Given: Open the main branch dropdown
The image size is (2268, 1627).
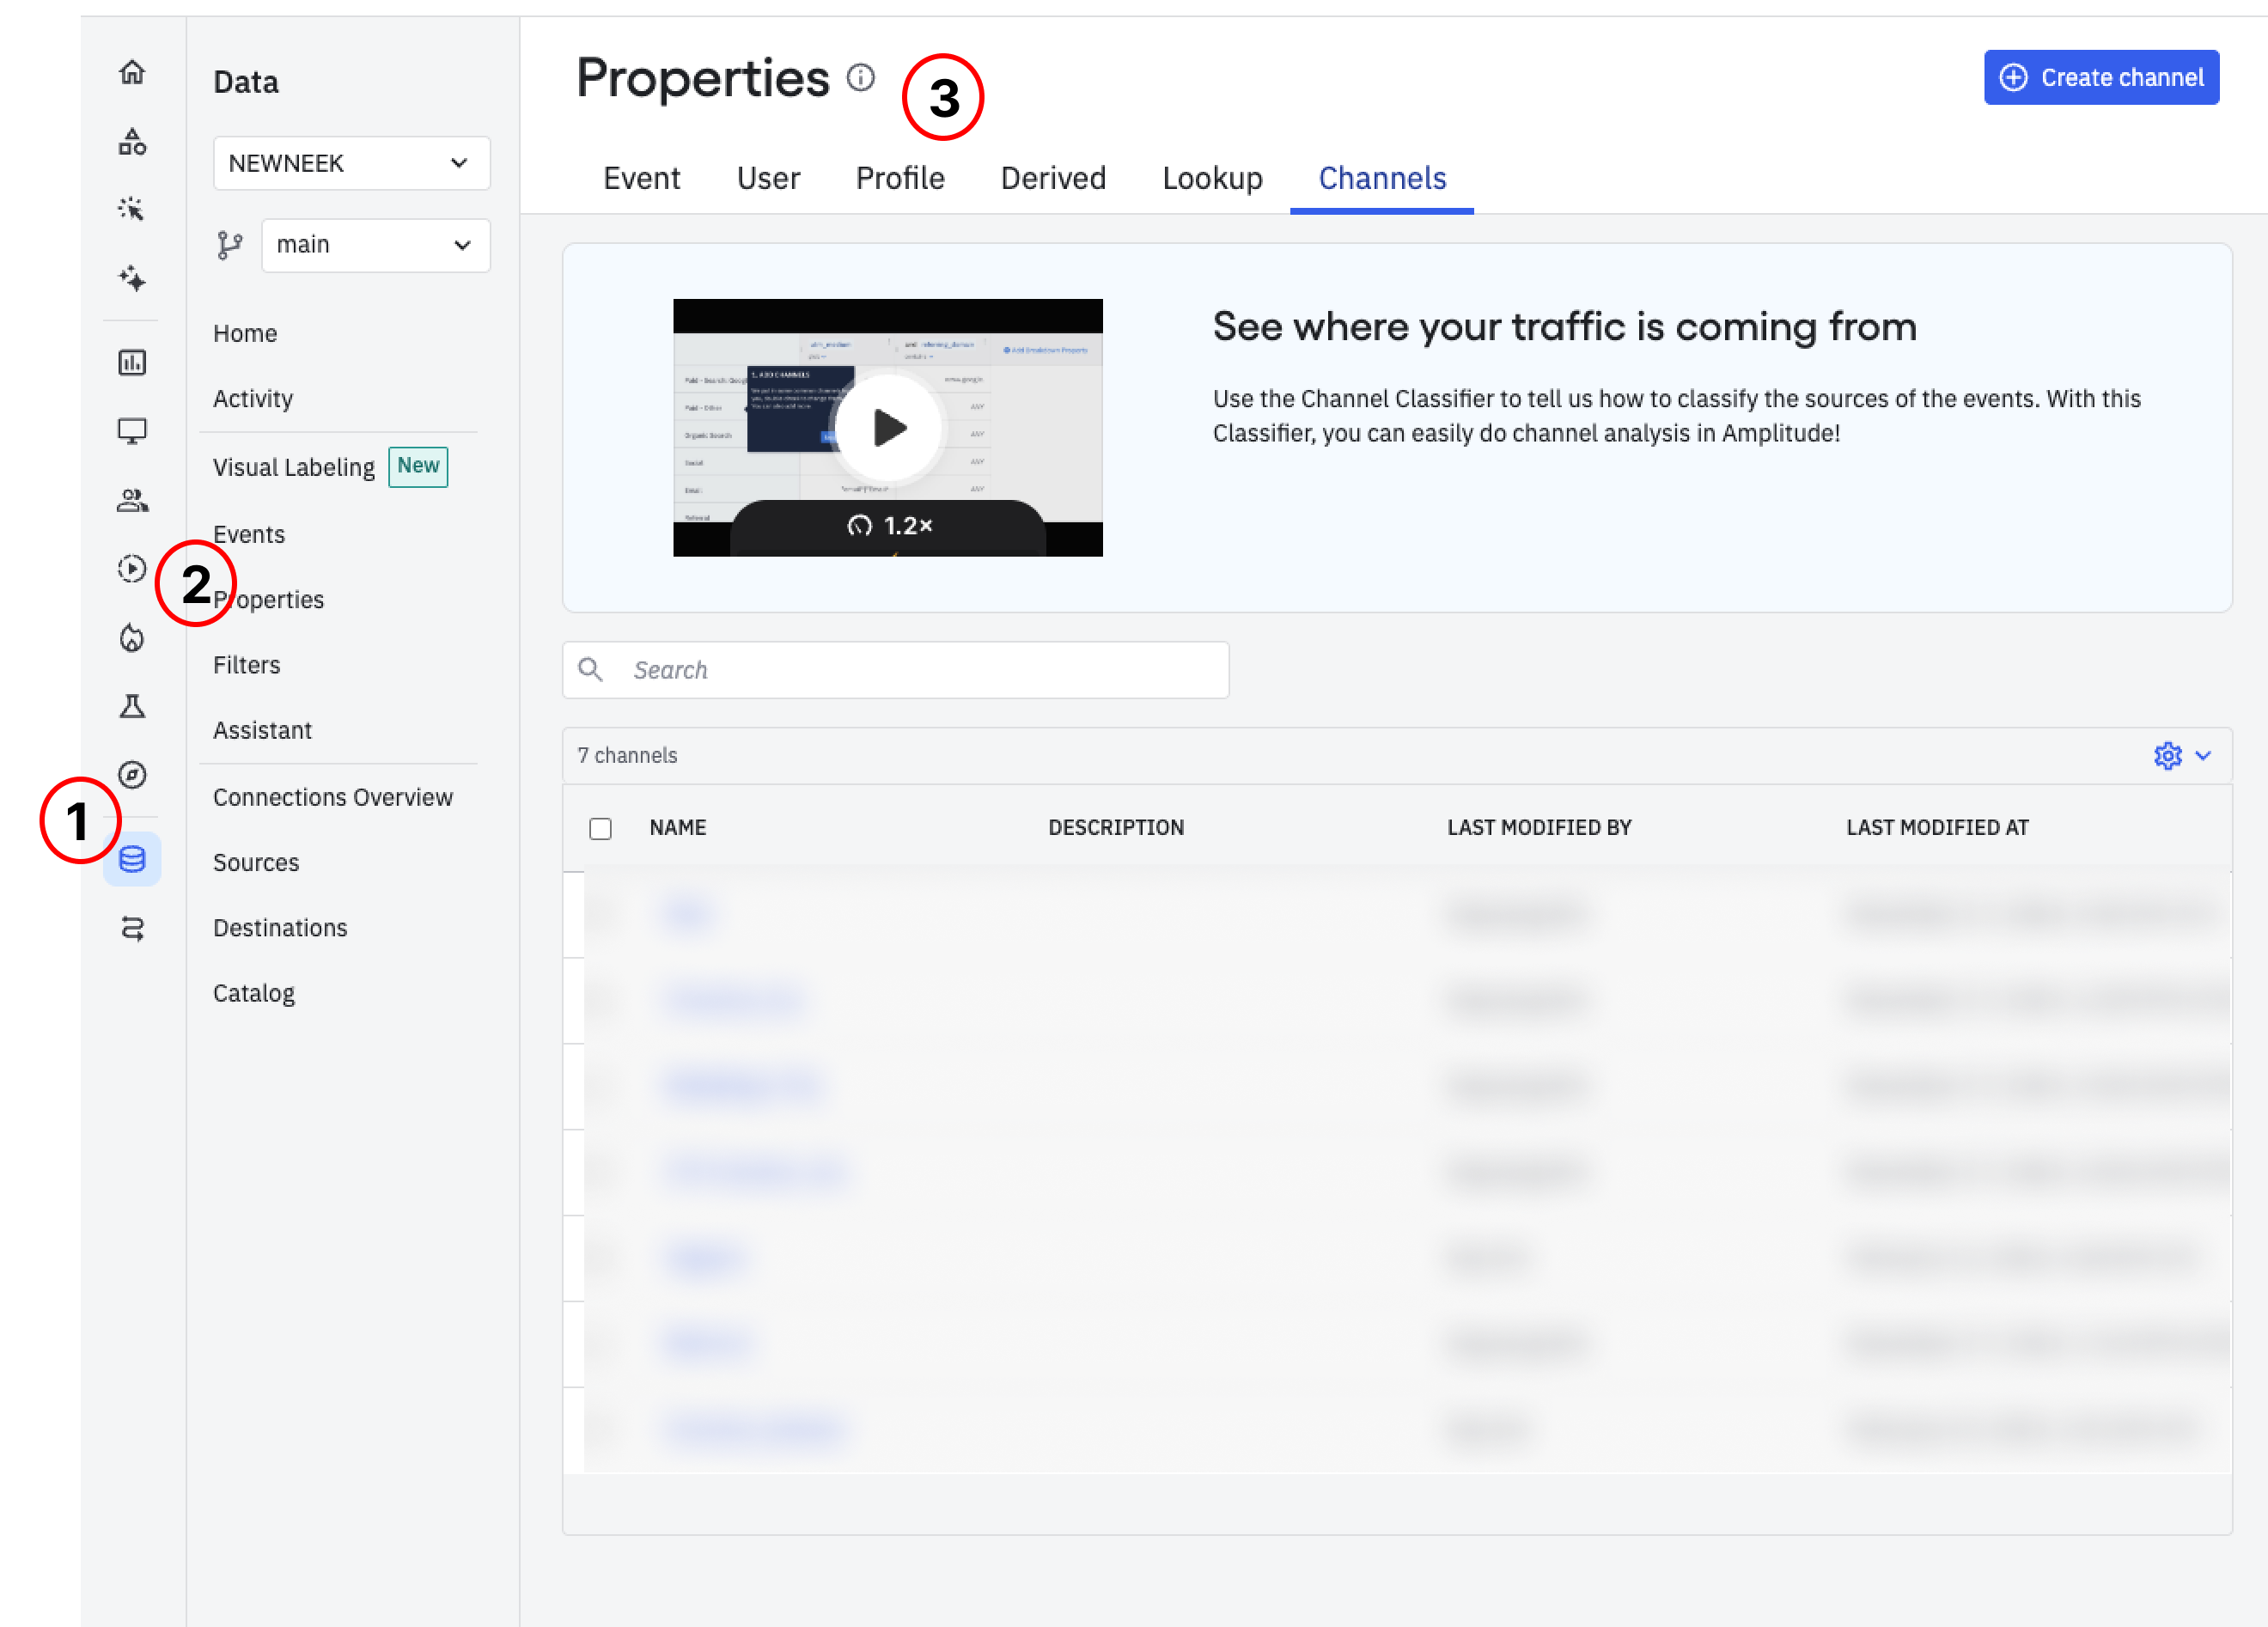Looking at the screenshot, I should pyautogui.click(x=375, y=245).
